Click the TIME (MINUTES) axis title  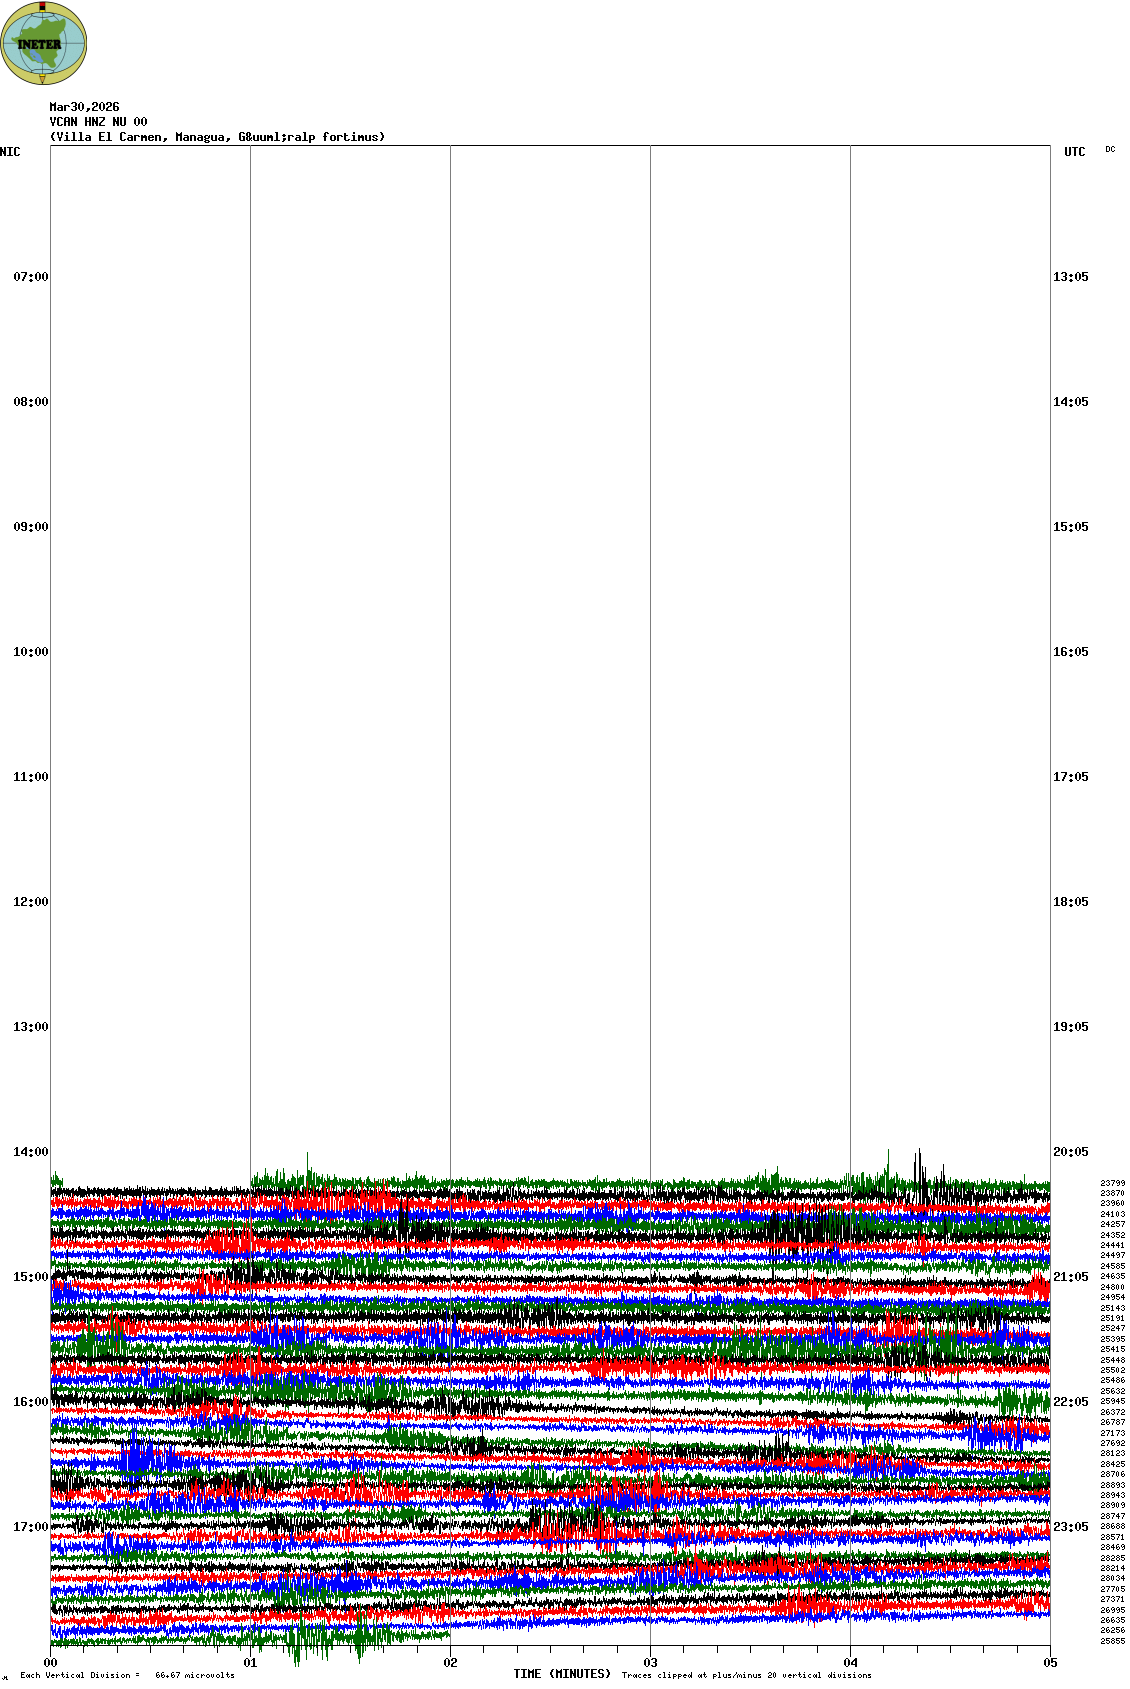(562, 1674)
